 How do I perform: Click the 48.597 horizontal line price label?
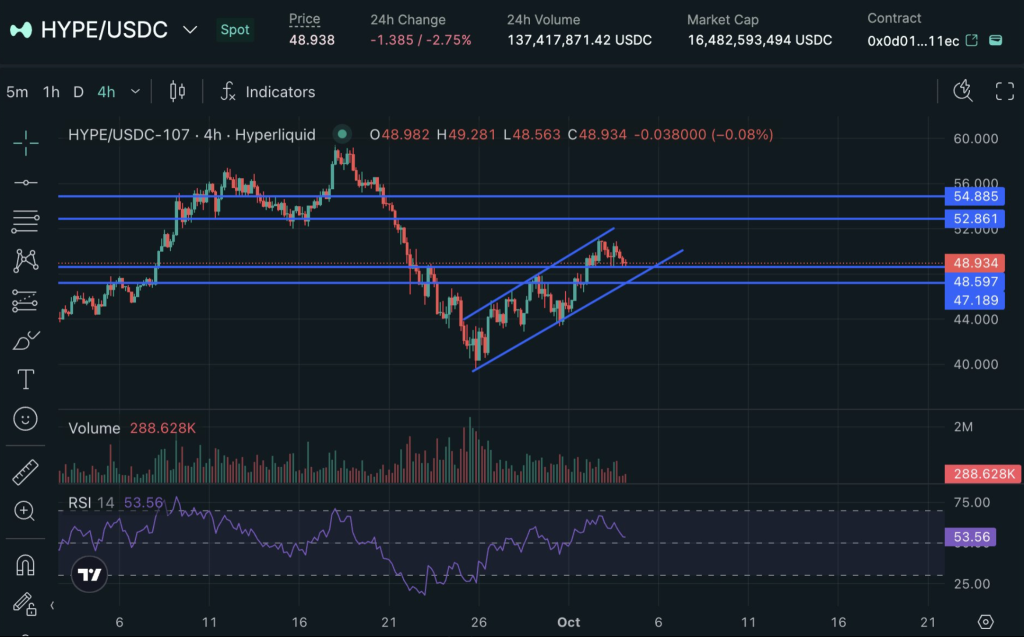(975, 282)
